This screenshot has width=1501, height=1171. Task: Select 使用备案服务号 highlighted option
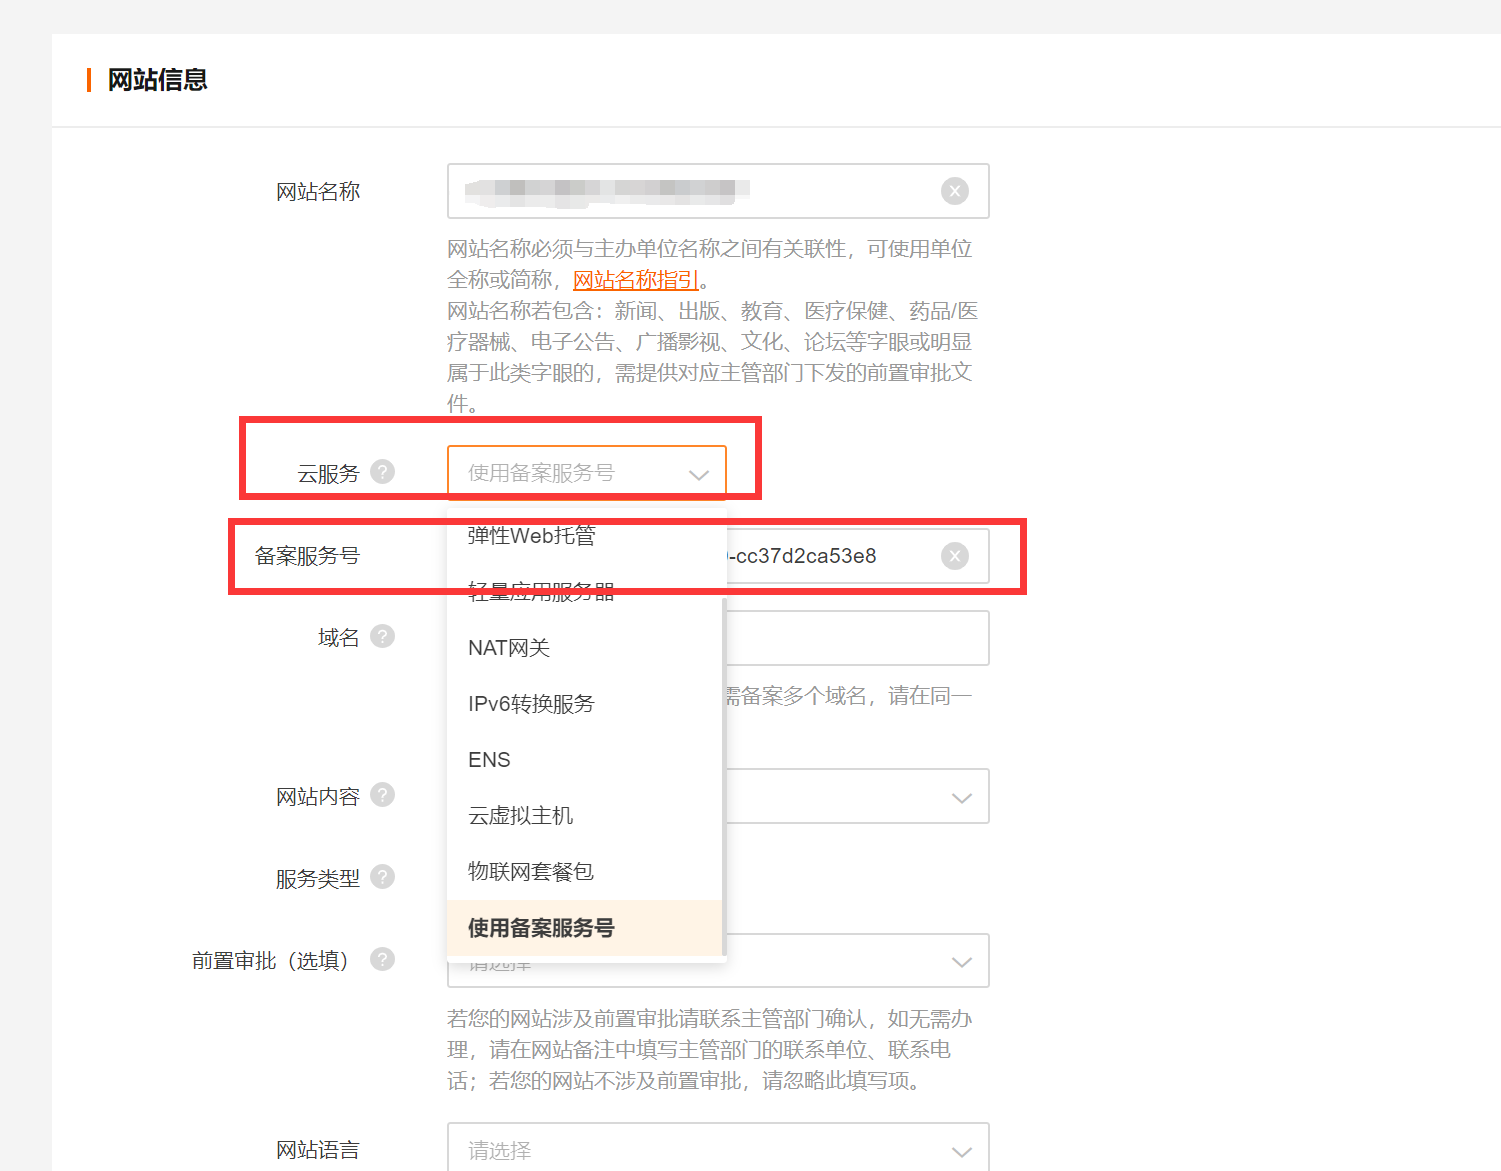click(x=541, y=928)
